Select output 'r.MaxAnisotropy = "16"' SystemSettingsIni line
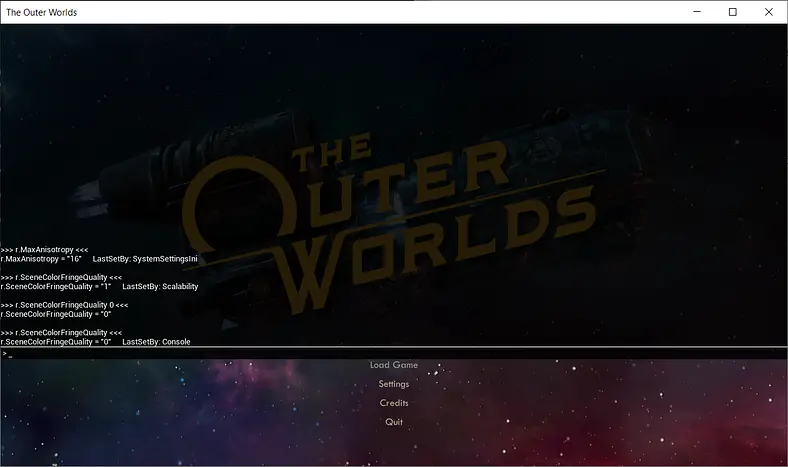 click(x=99, y=259)
